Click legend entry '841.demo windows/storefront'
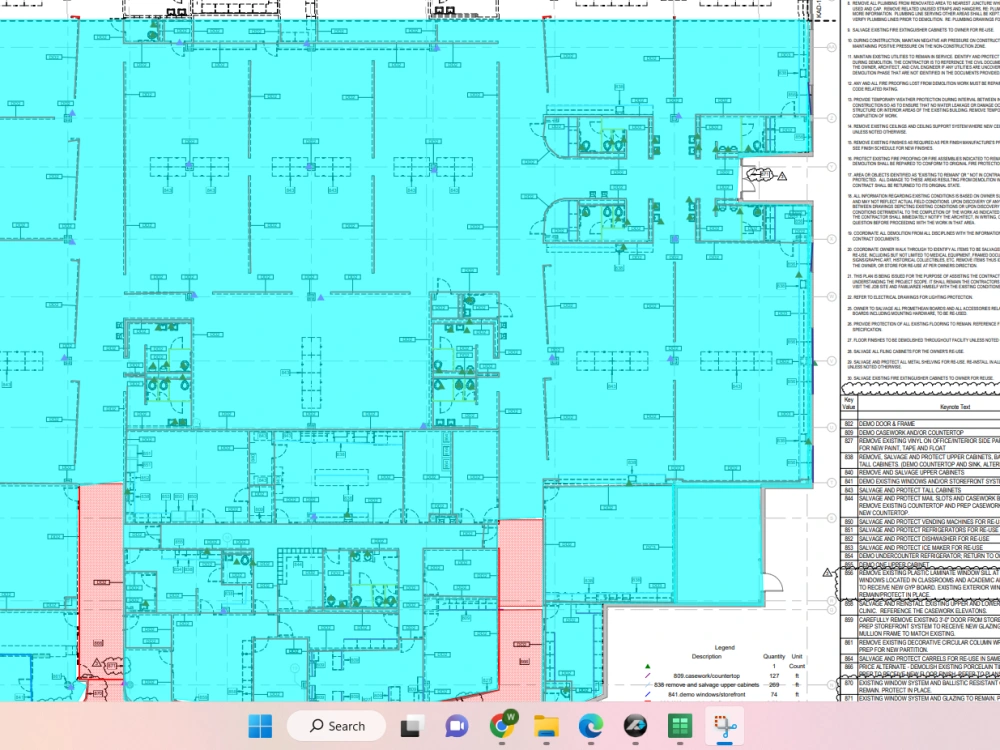Image resolution: width=1000 pixels, height=750 pixels. [x=707, y=695]
